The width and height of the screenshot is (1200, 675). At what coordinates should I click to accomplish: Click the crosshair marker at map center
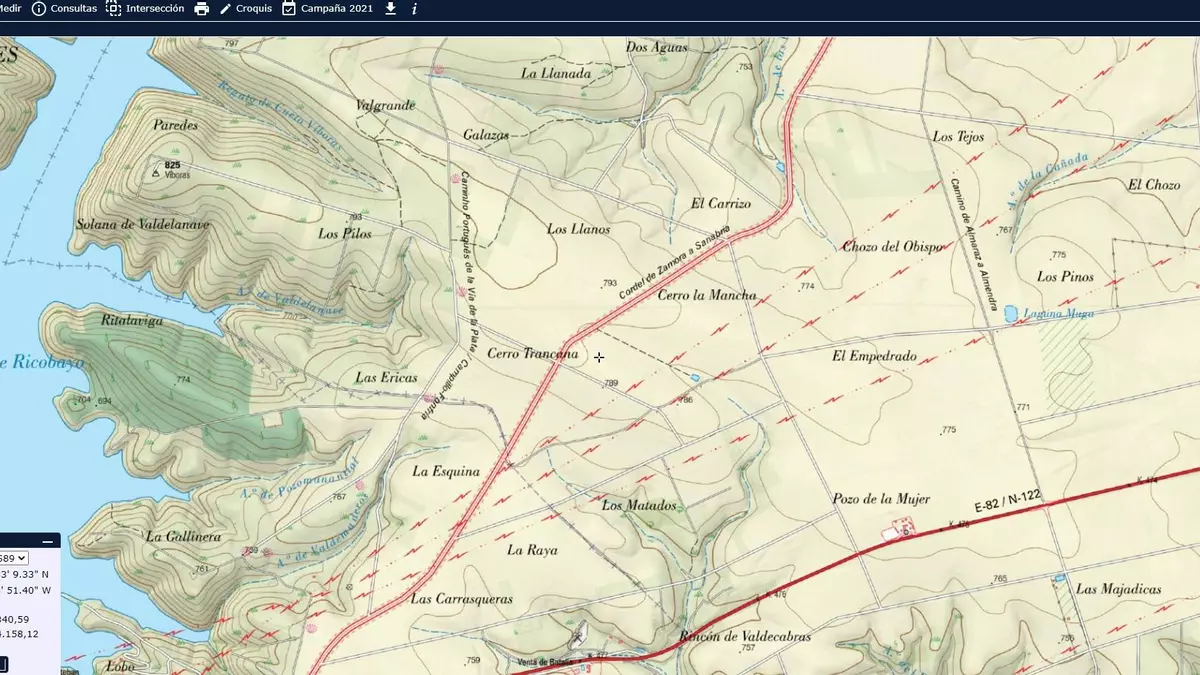click(x=599, y=357)
